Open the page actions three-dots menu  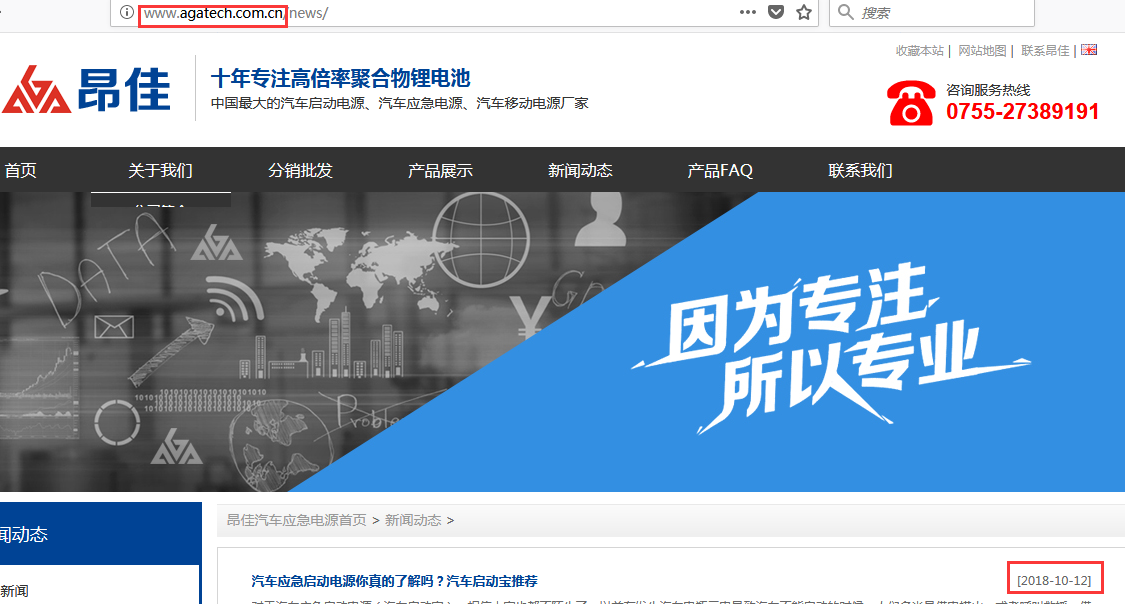[748, 12]
